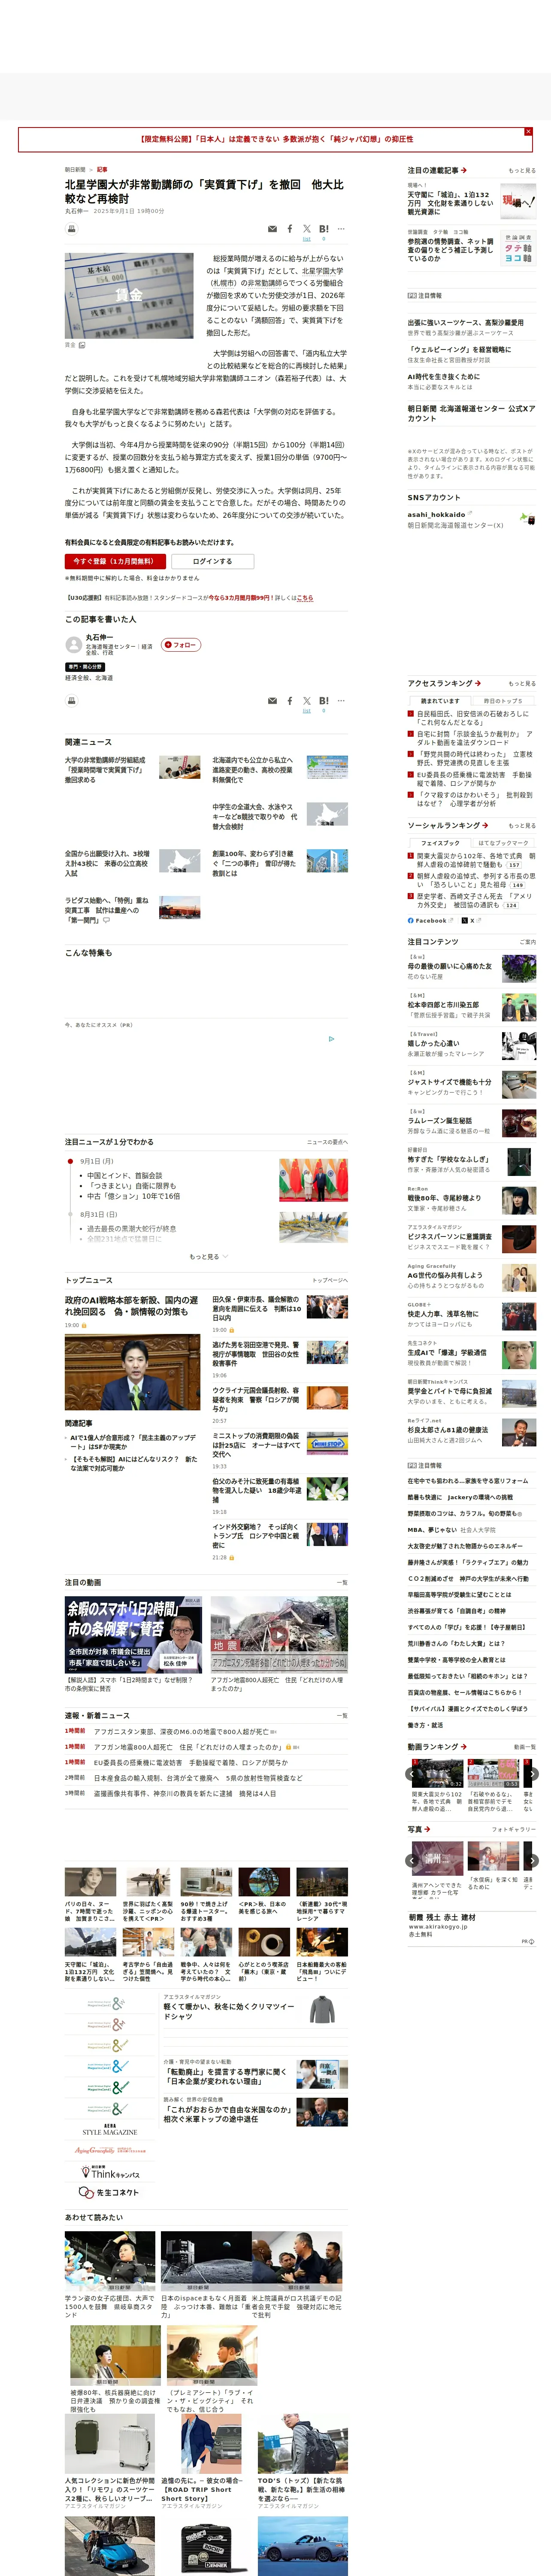This screenshot has width=551, height=2576.
Task: Share on Facebook from top share bar
Action: tap(290, 229)
